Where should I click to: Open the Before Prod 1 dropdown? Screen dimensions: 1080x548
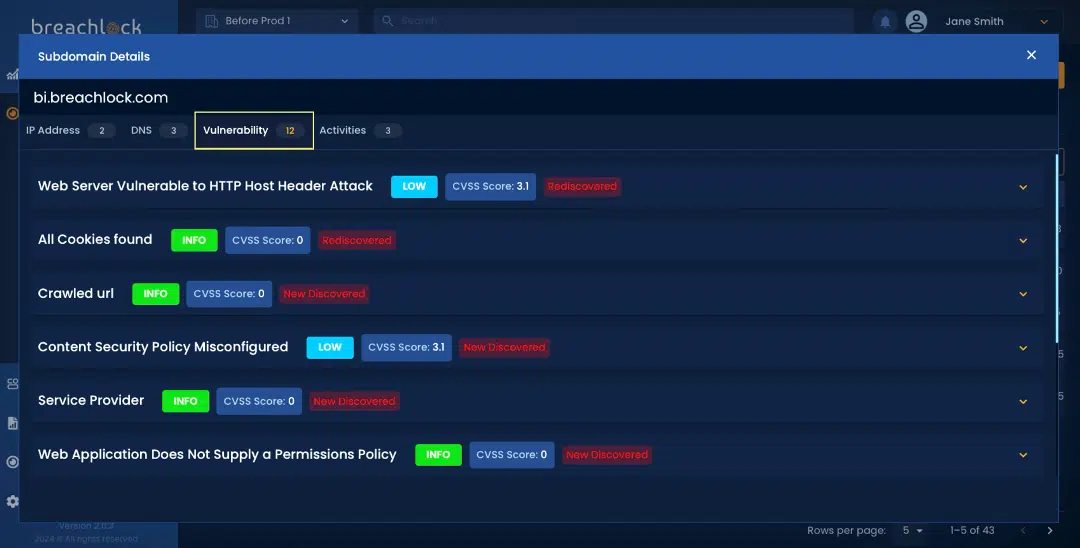tap(277, 21)
